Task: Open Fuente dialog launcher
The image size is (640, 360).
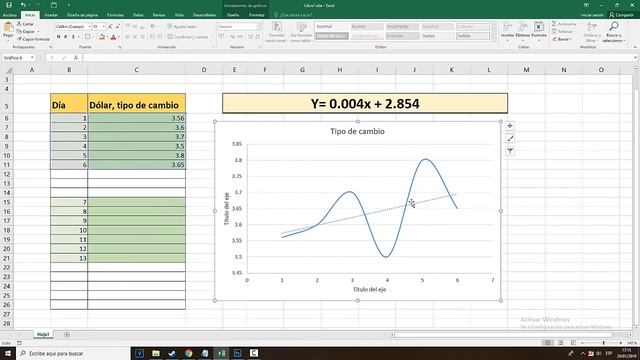Action: [120, 47]
